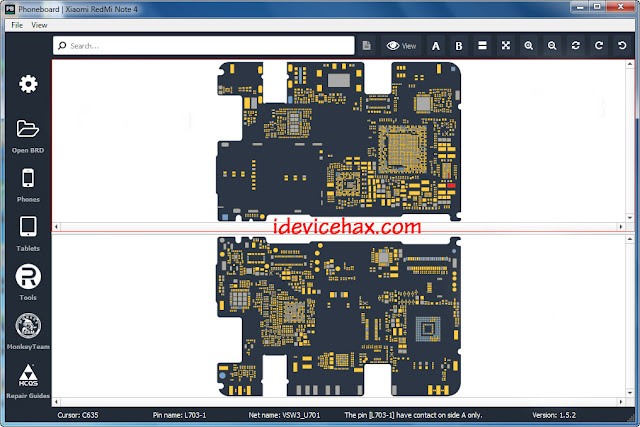Zoom in on the board
Viewport: 640px width, 427px height.
529,46
